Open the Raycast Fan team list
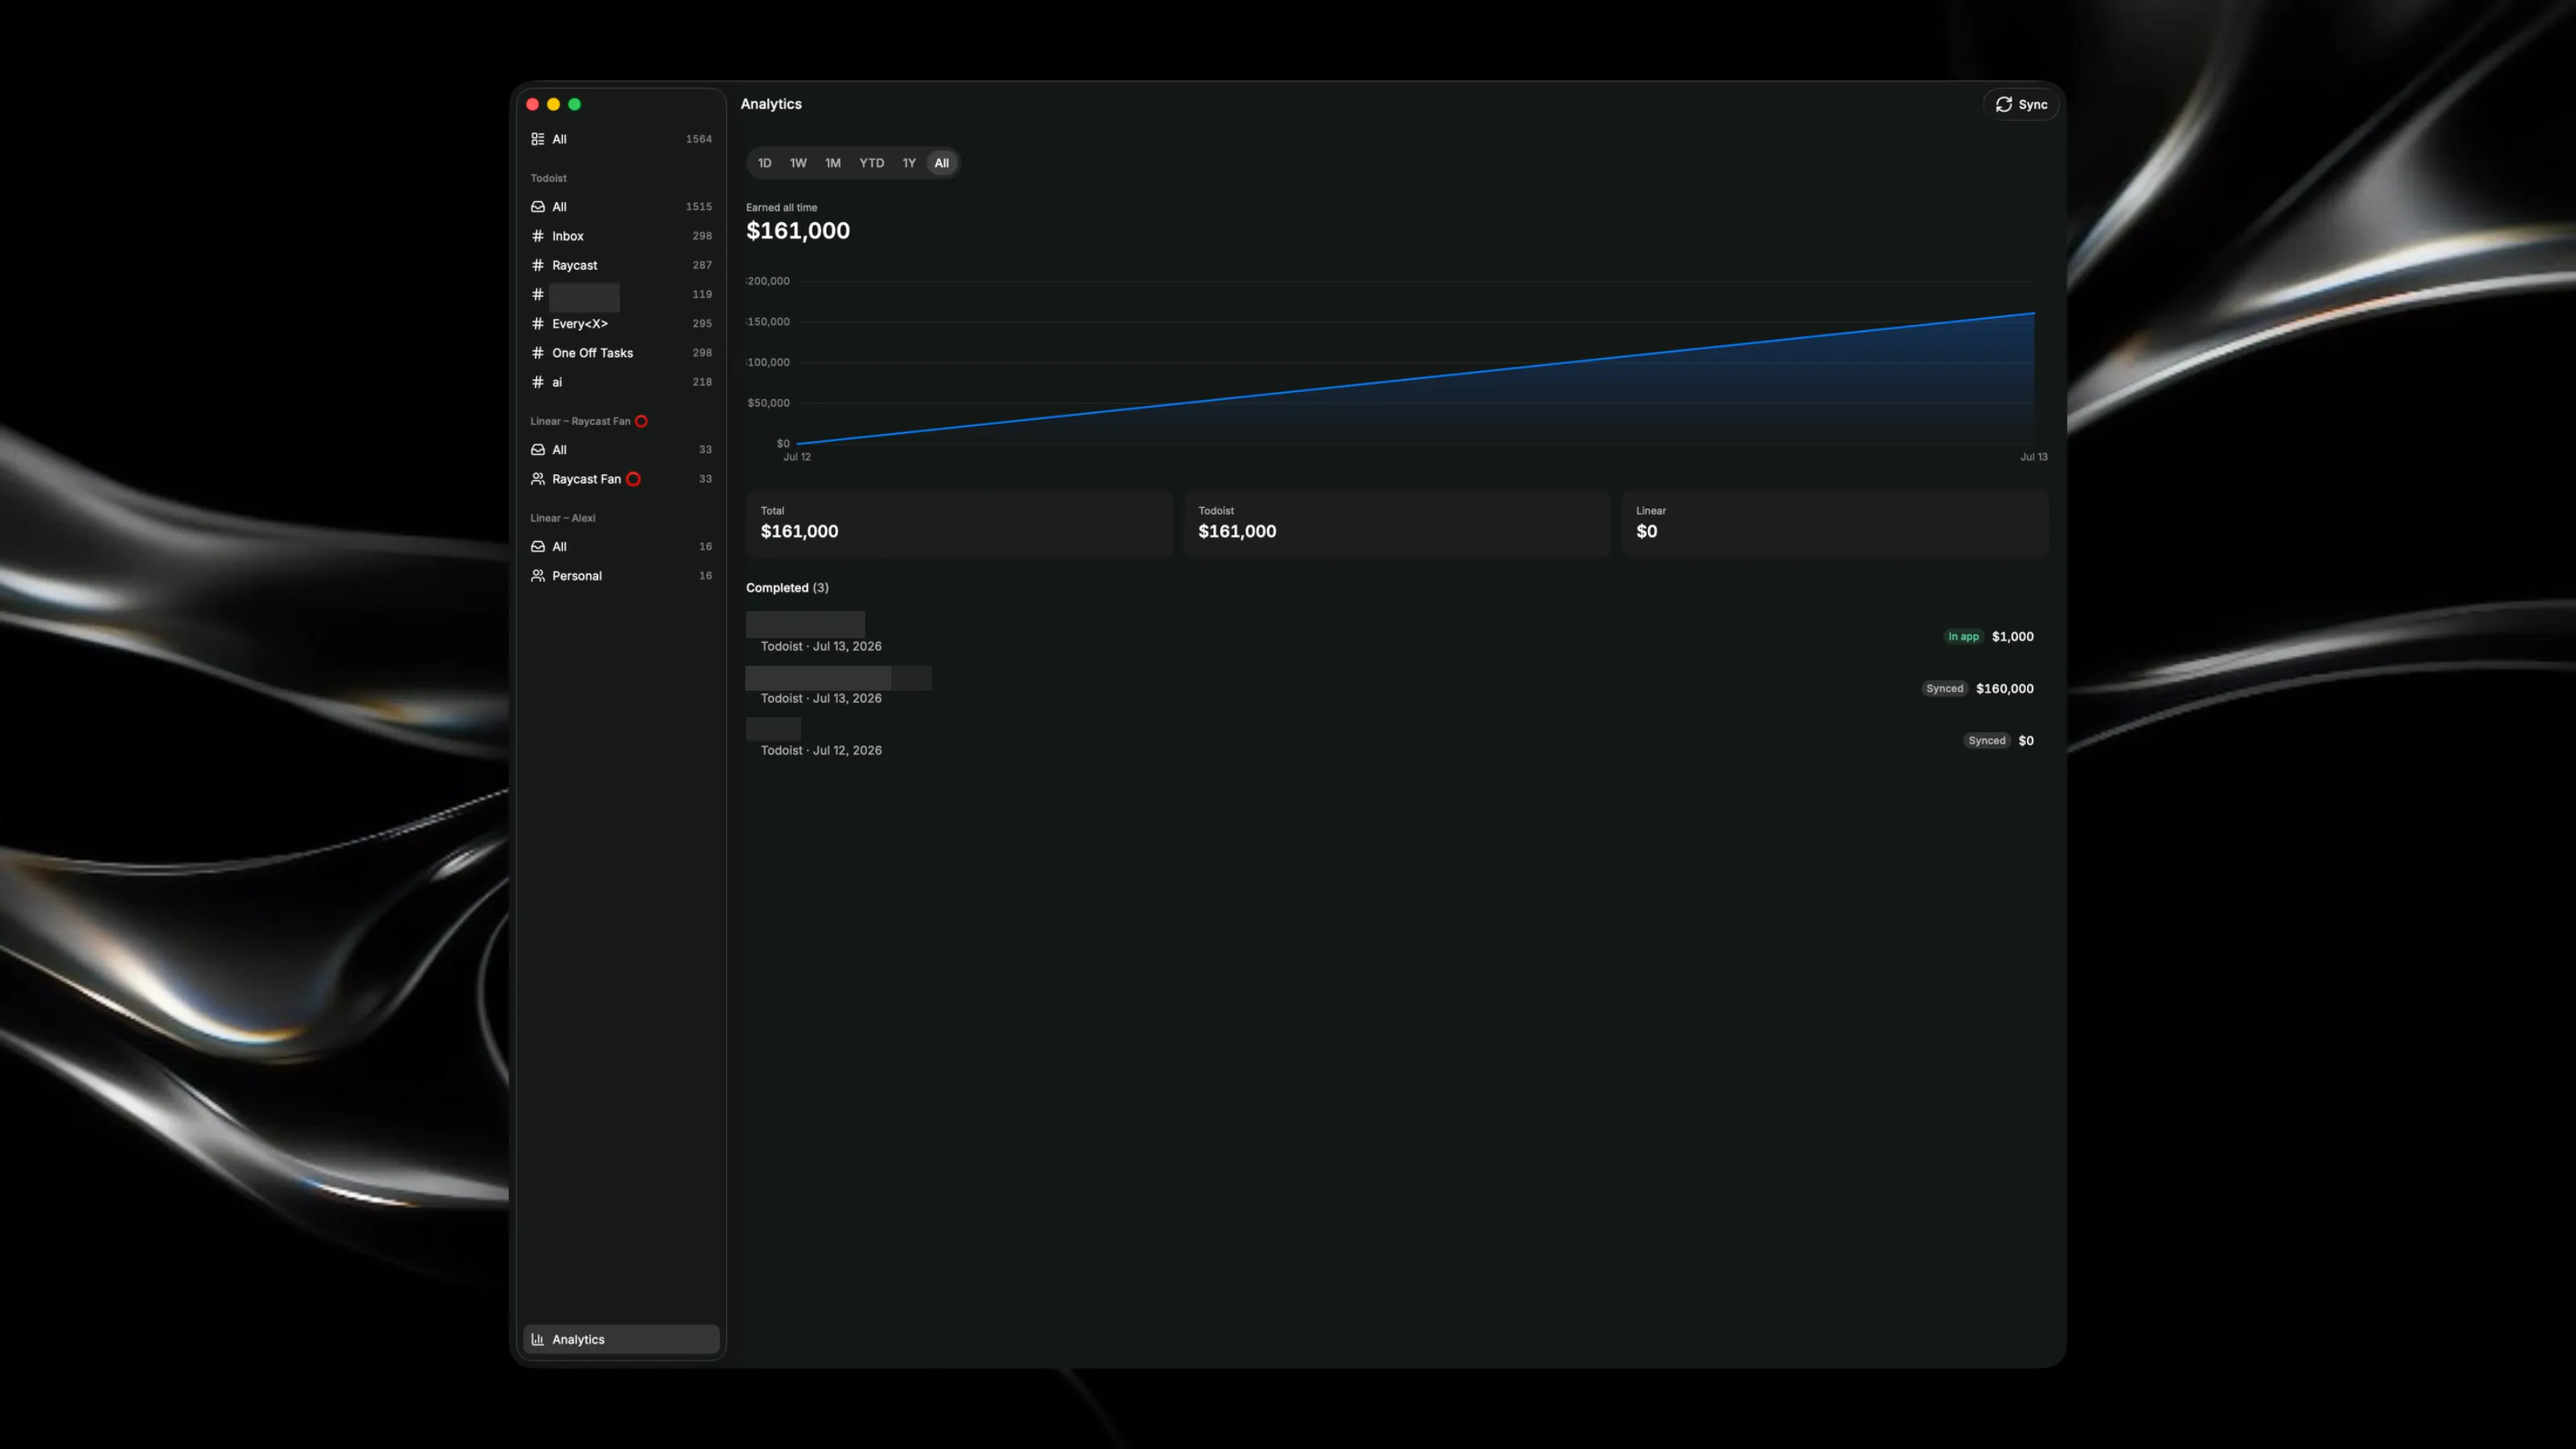The width and height of the screenshot is (2576, 1449). point(621,479)
